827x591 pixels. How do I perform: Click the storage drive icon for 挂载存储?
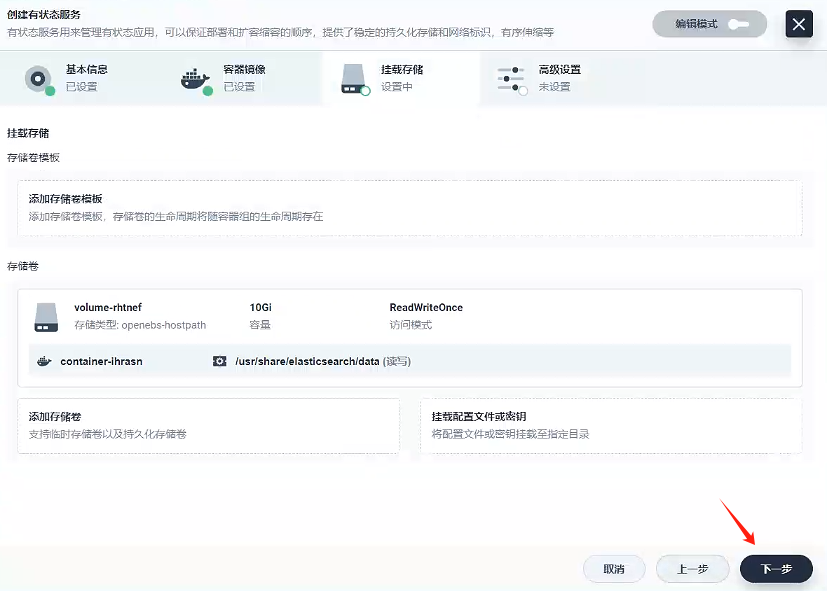[355, 80]
